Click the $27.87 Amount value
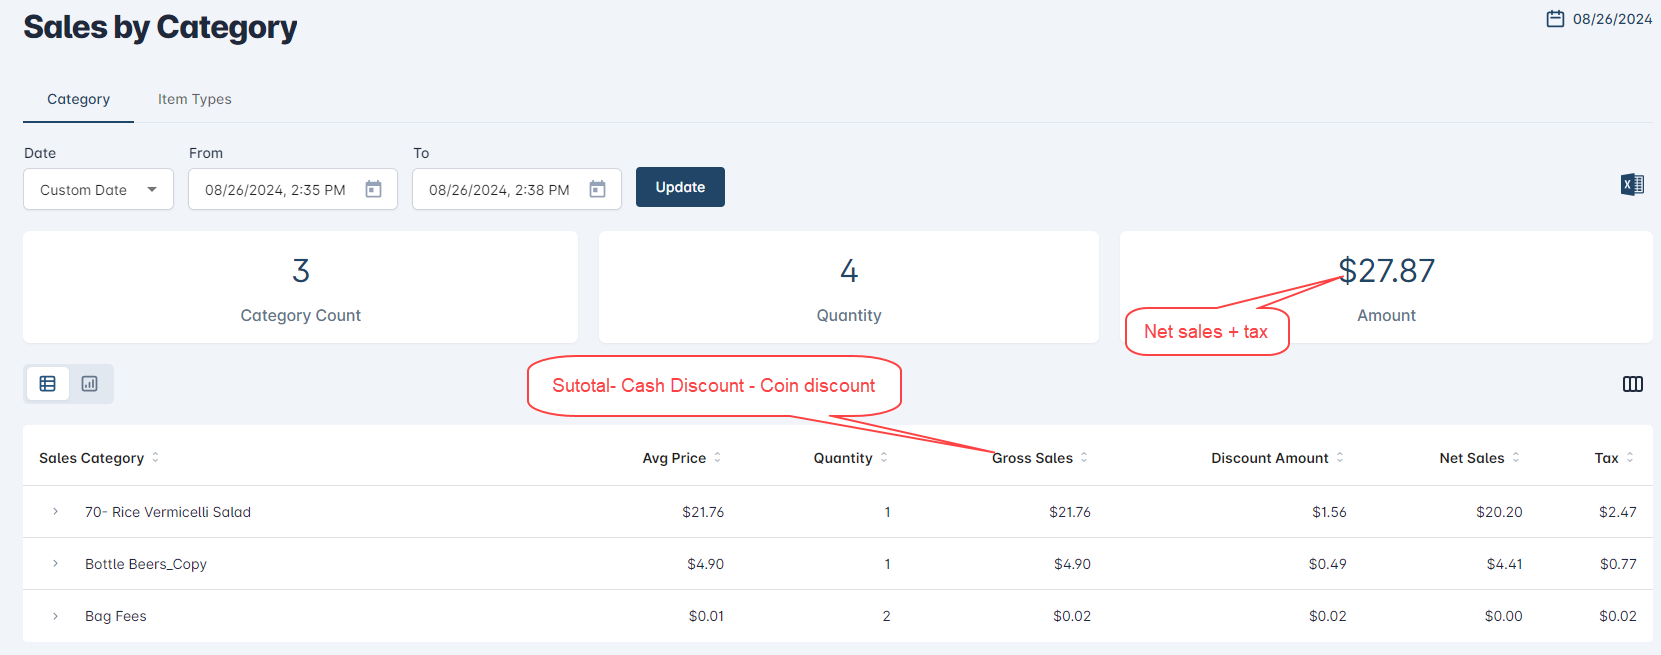 pyautogui.click(x=1387, y=271)
